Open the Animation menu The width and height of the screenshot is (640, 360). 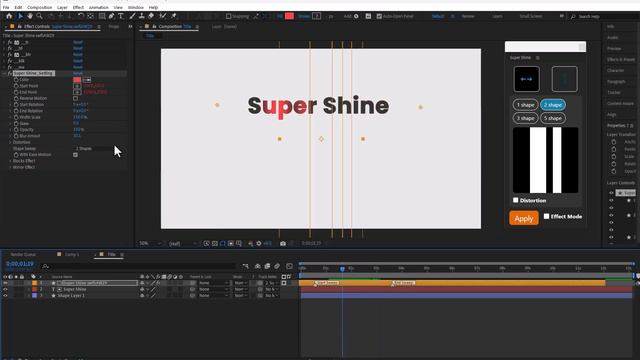pos(99,7)
